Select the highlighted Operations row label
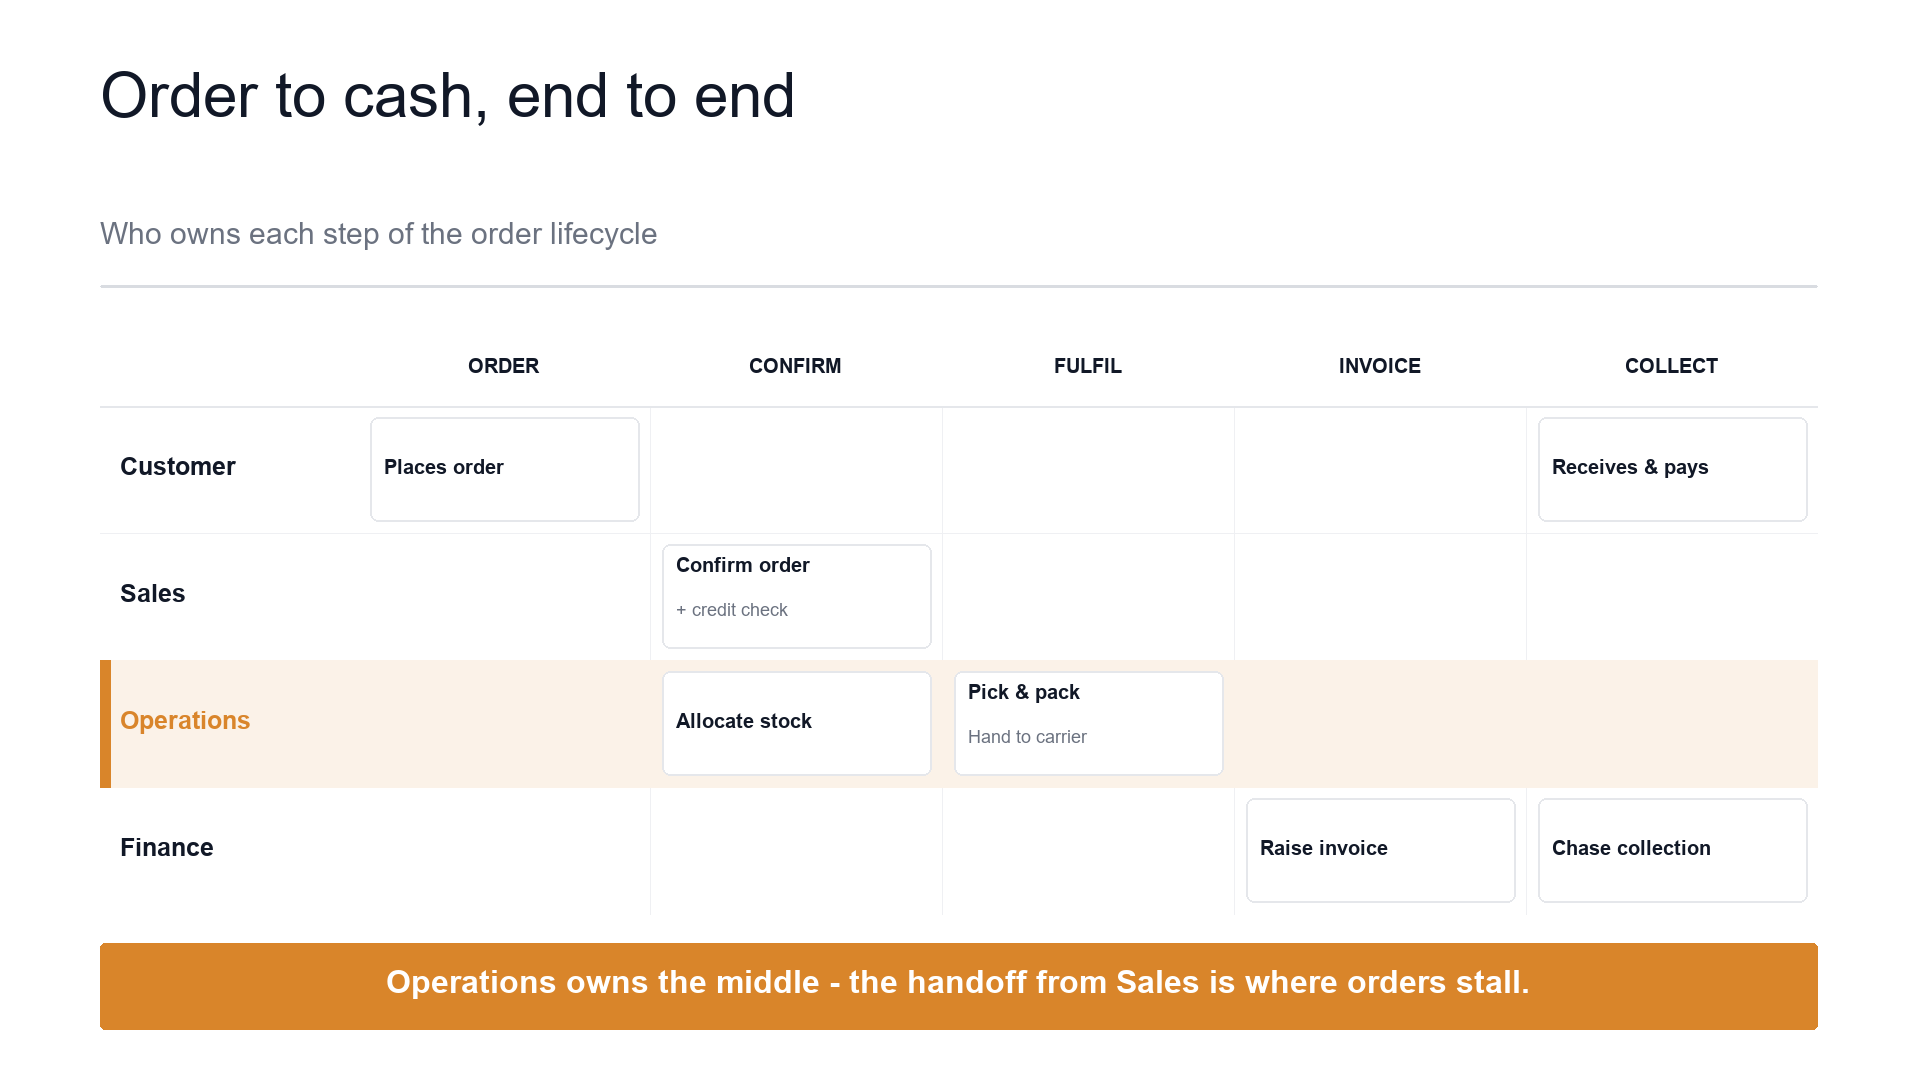Screen dimensions: 1919x1080 coord(185,721)
